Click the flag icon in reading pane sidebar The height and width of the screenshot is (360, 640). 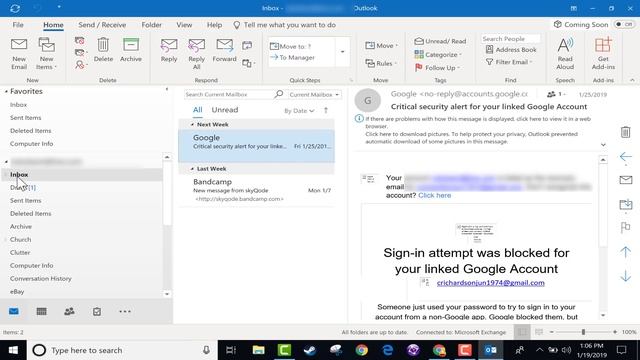point(625,227)
